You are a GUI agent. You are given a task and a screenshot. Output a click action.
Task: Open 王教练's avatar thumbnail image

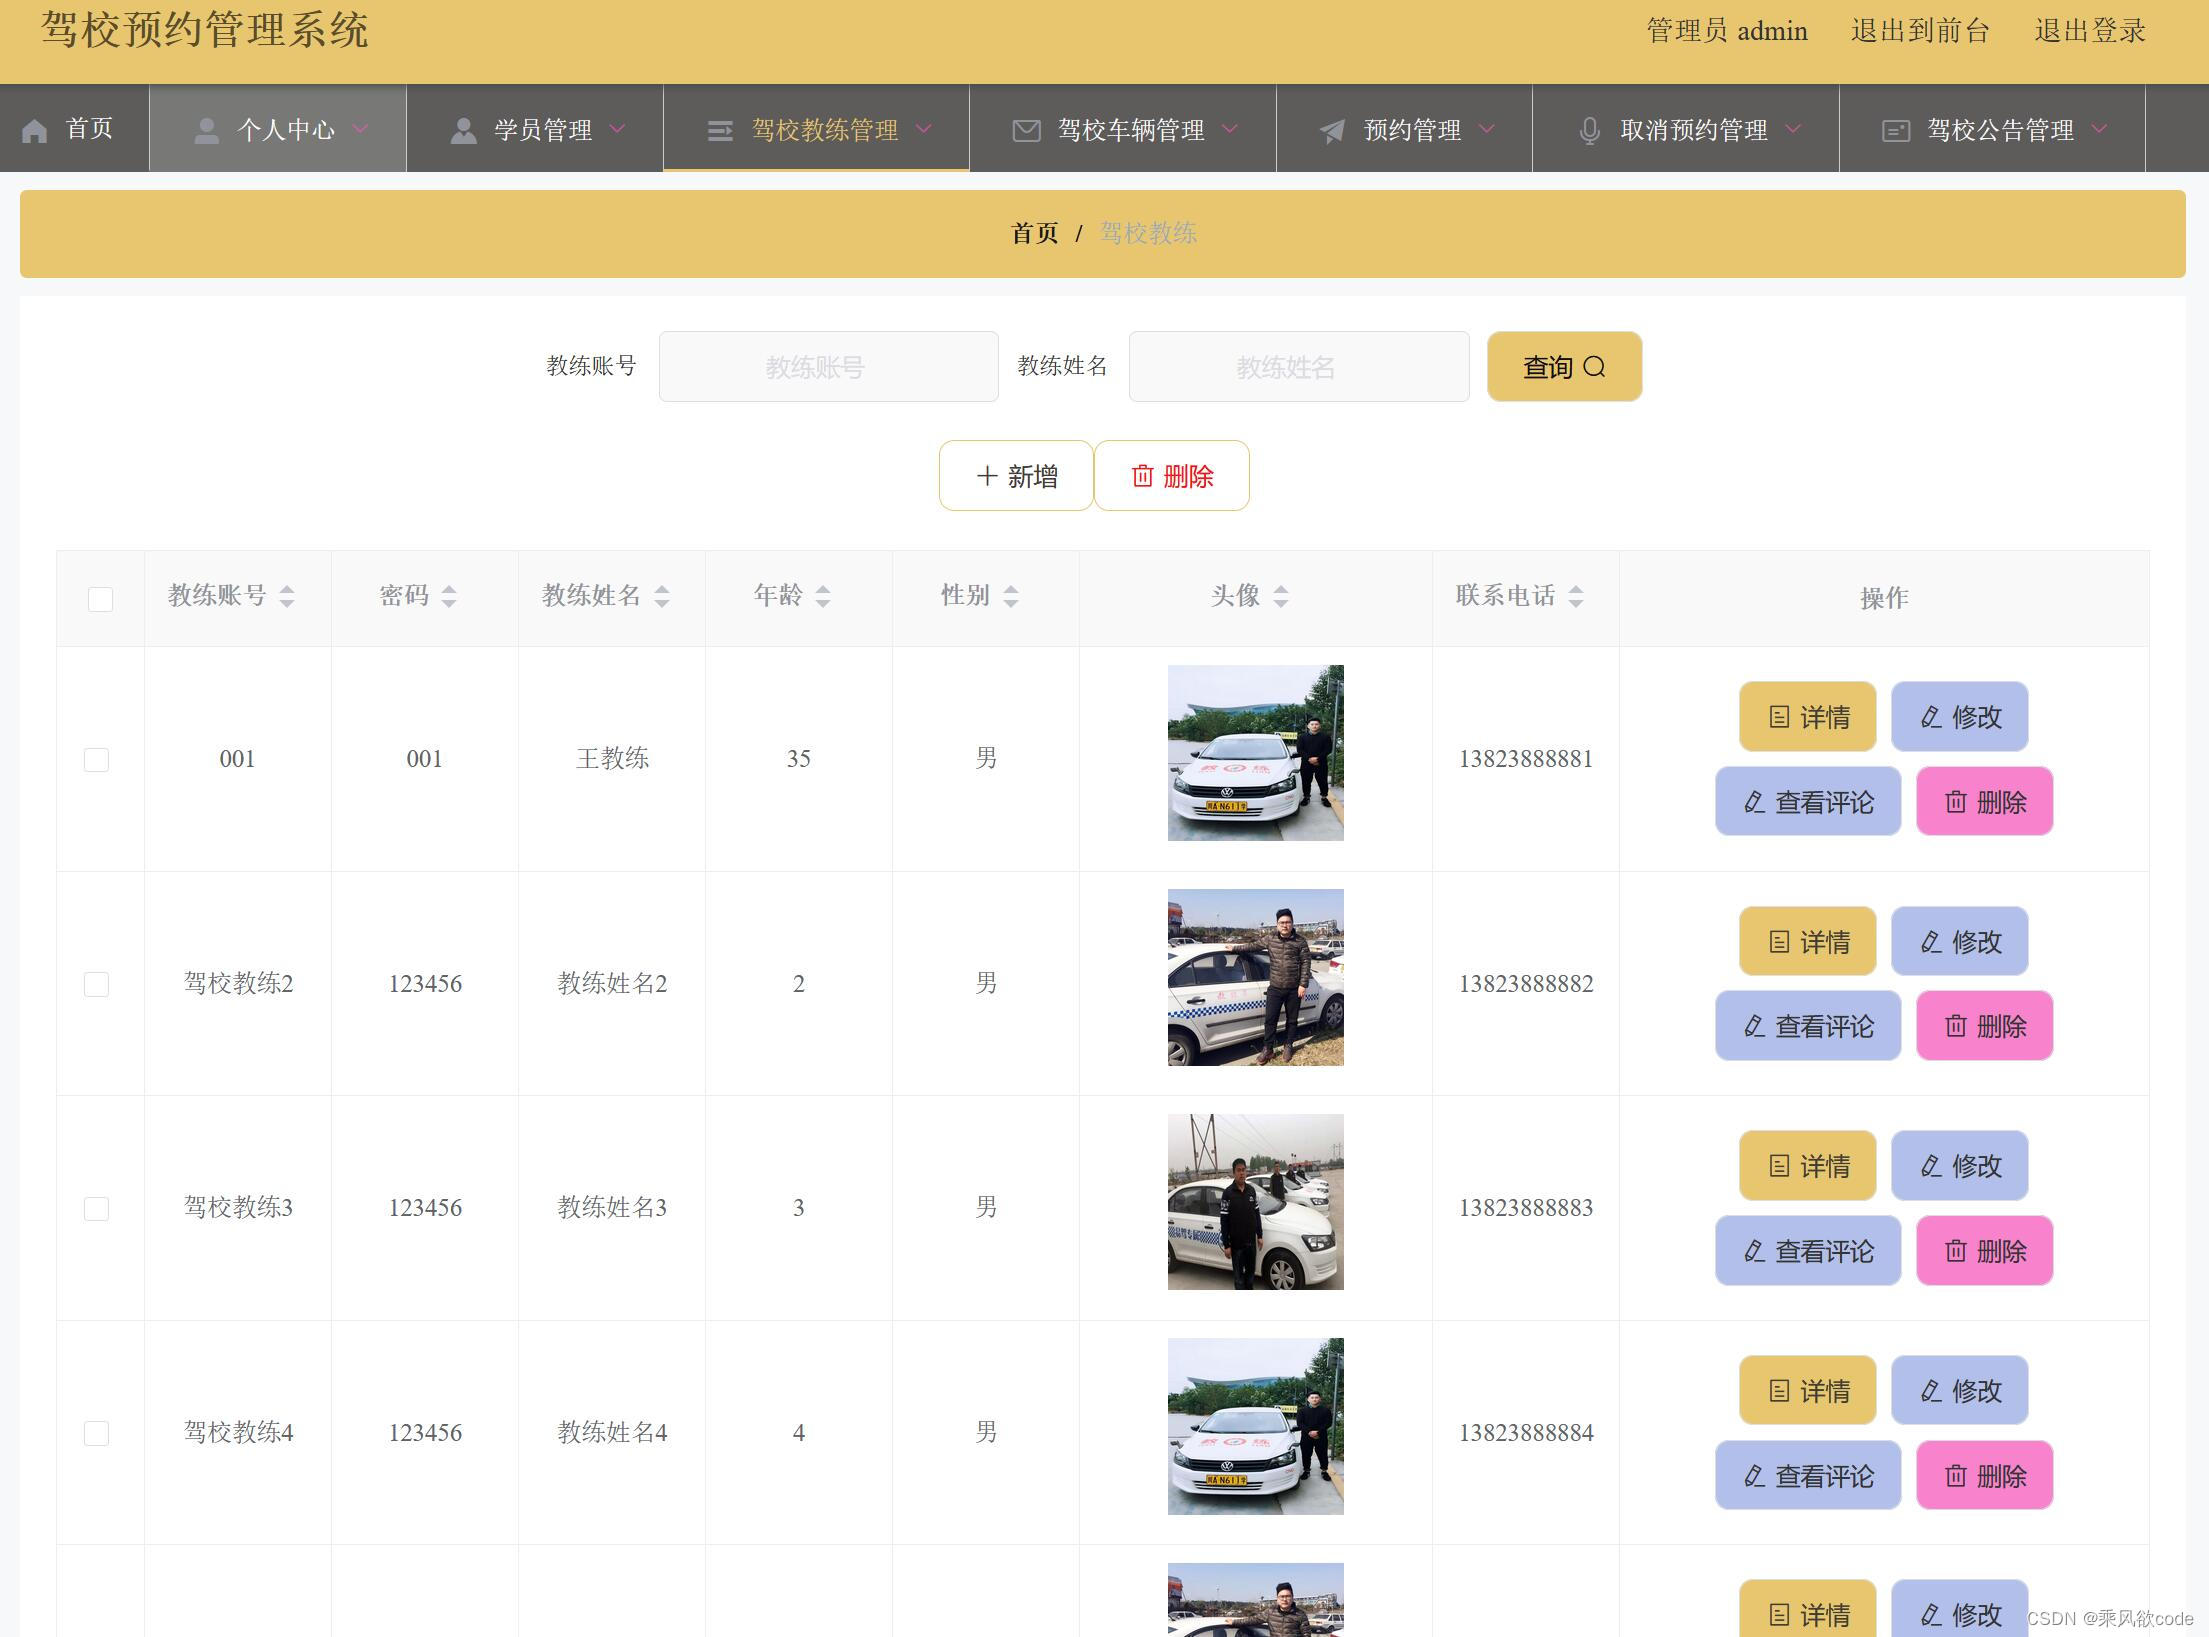click(x=1255, y=753)
